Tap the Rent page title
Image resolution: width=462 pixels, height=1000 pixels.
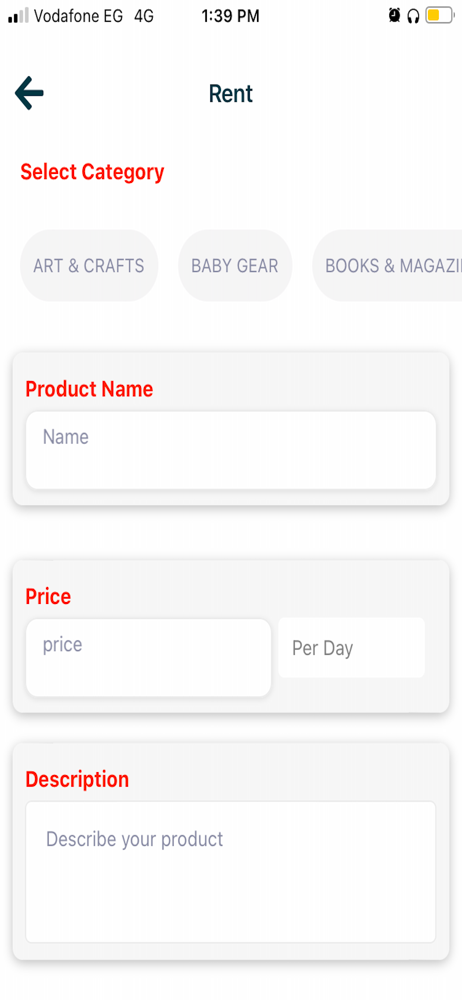point(231,94)
